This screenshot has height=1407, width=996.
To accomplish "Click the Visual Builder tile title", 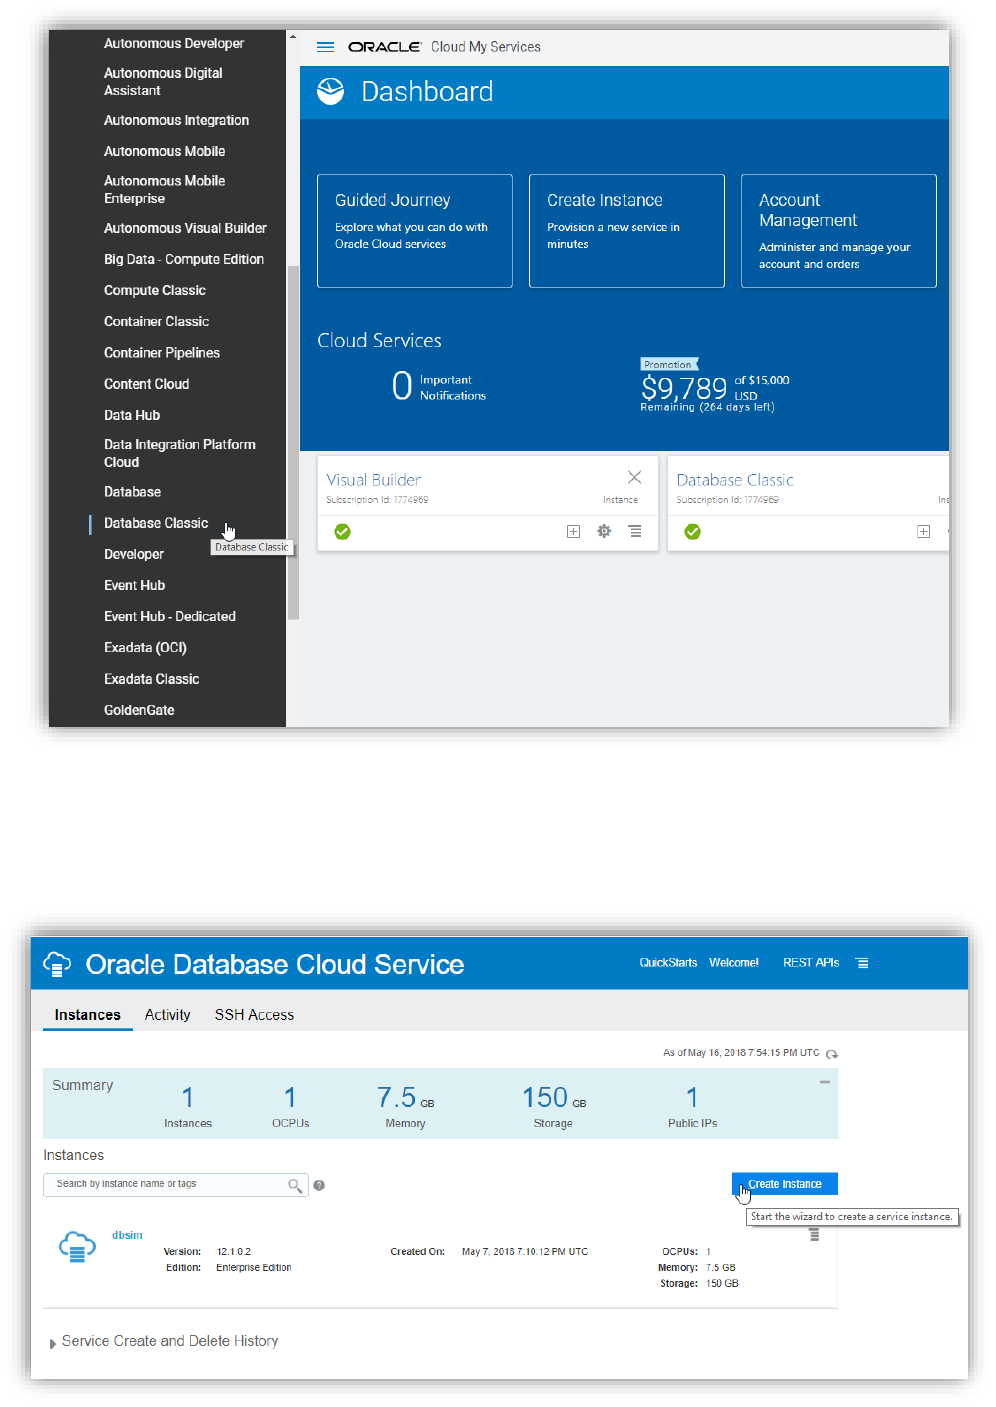I will 373,480.
